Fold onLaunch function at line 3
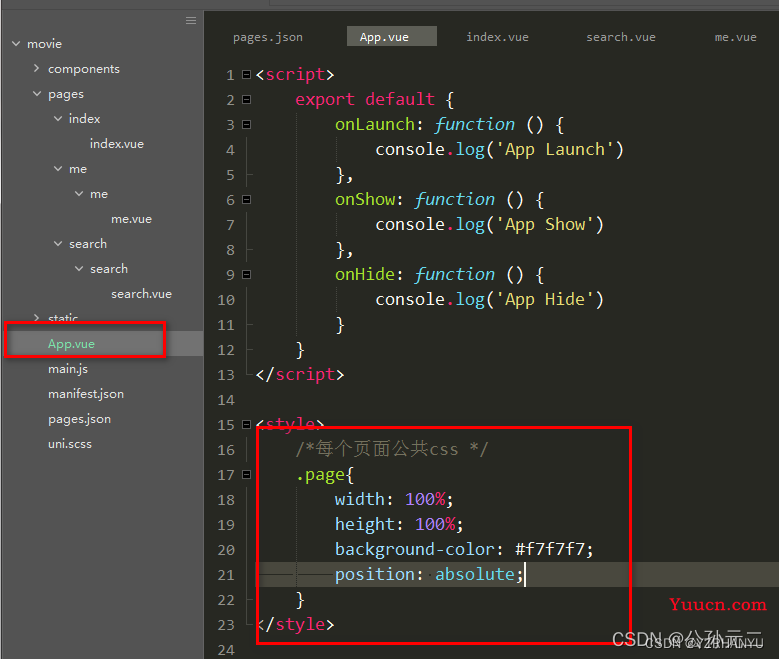Image resolution: width=779 pixels, height=659 pixels. click(x=246, y=124)
